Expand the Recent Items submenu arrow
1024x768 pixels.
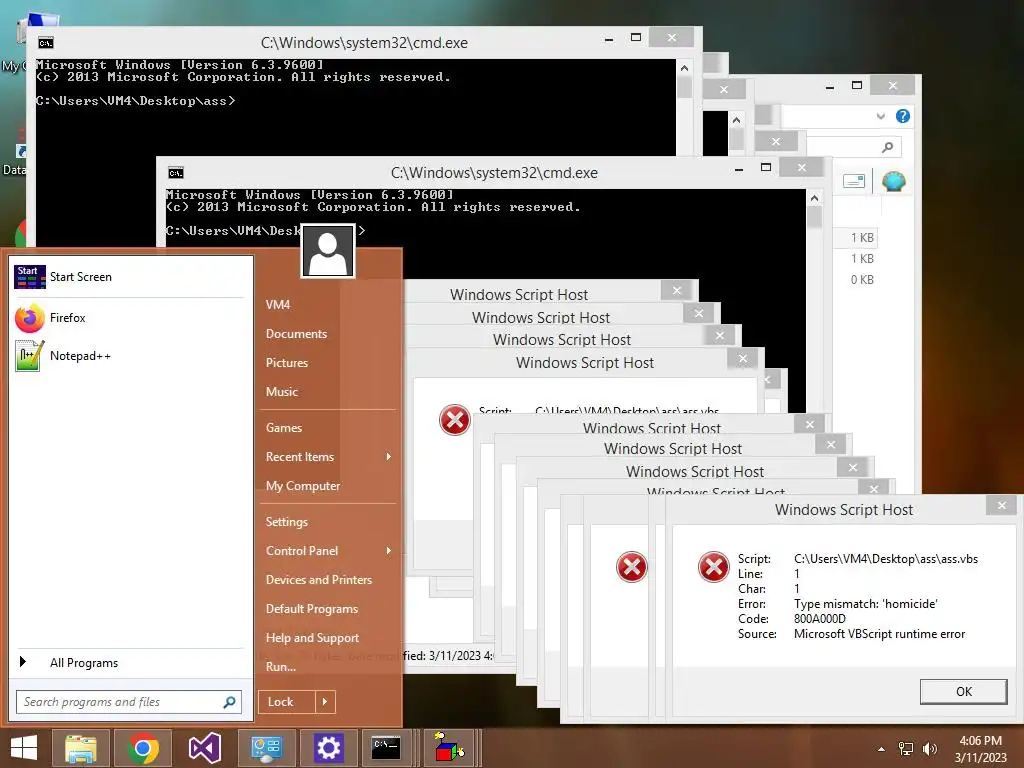pos(389,456)
